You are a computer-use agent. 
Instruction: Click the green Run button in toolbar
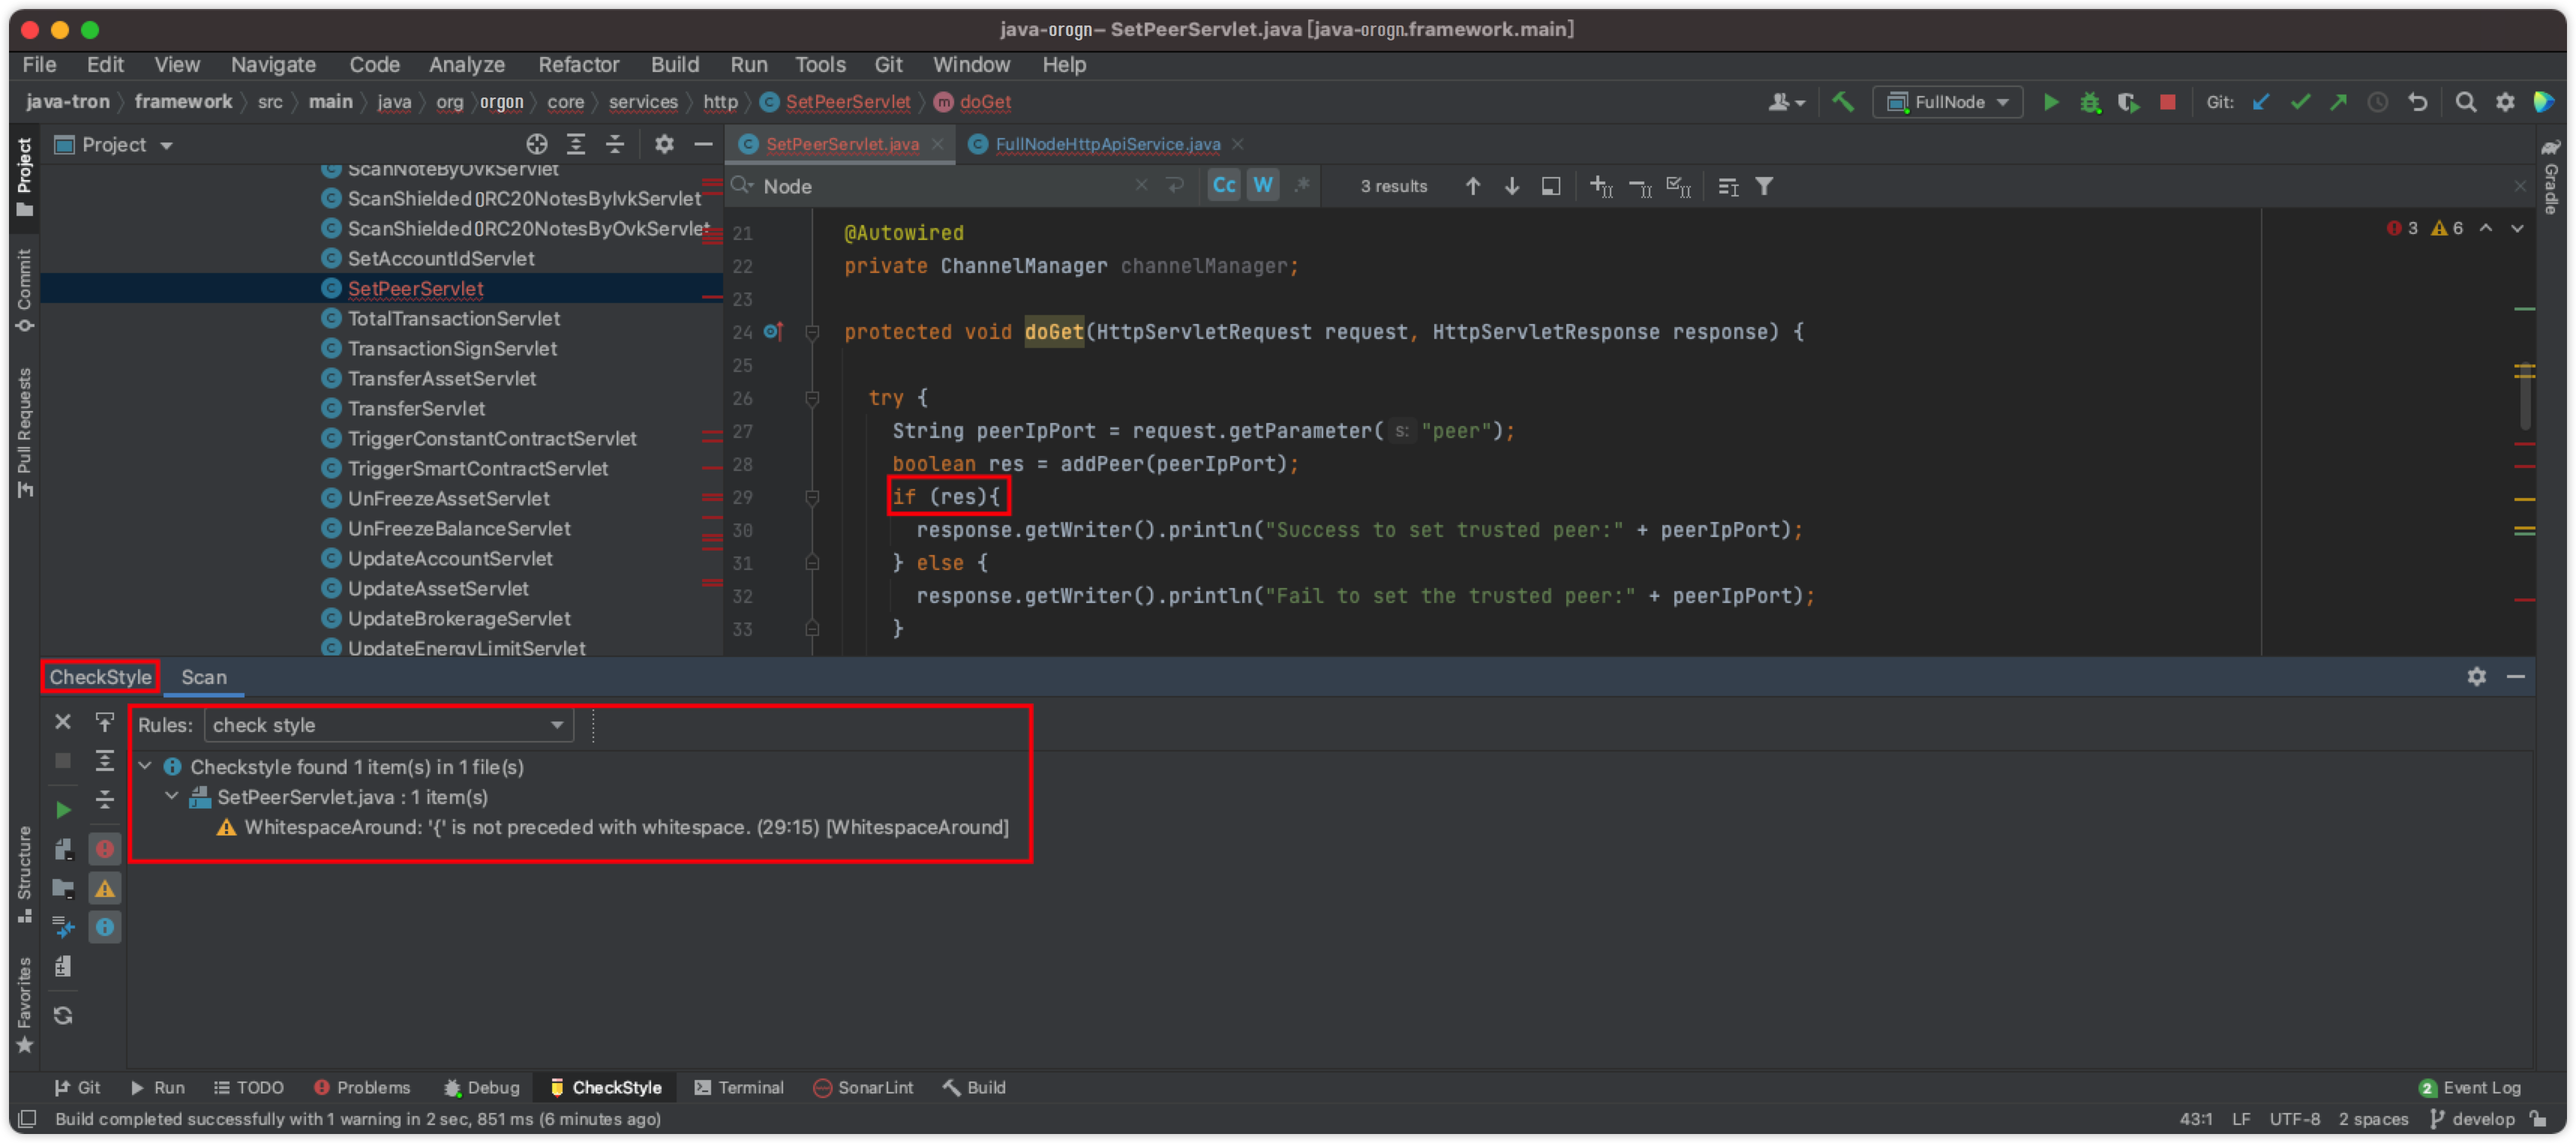(x=2050, y=102)
